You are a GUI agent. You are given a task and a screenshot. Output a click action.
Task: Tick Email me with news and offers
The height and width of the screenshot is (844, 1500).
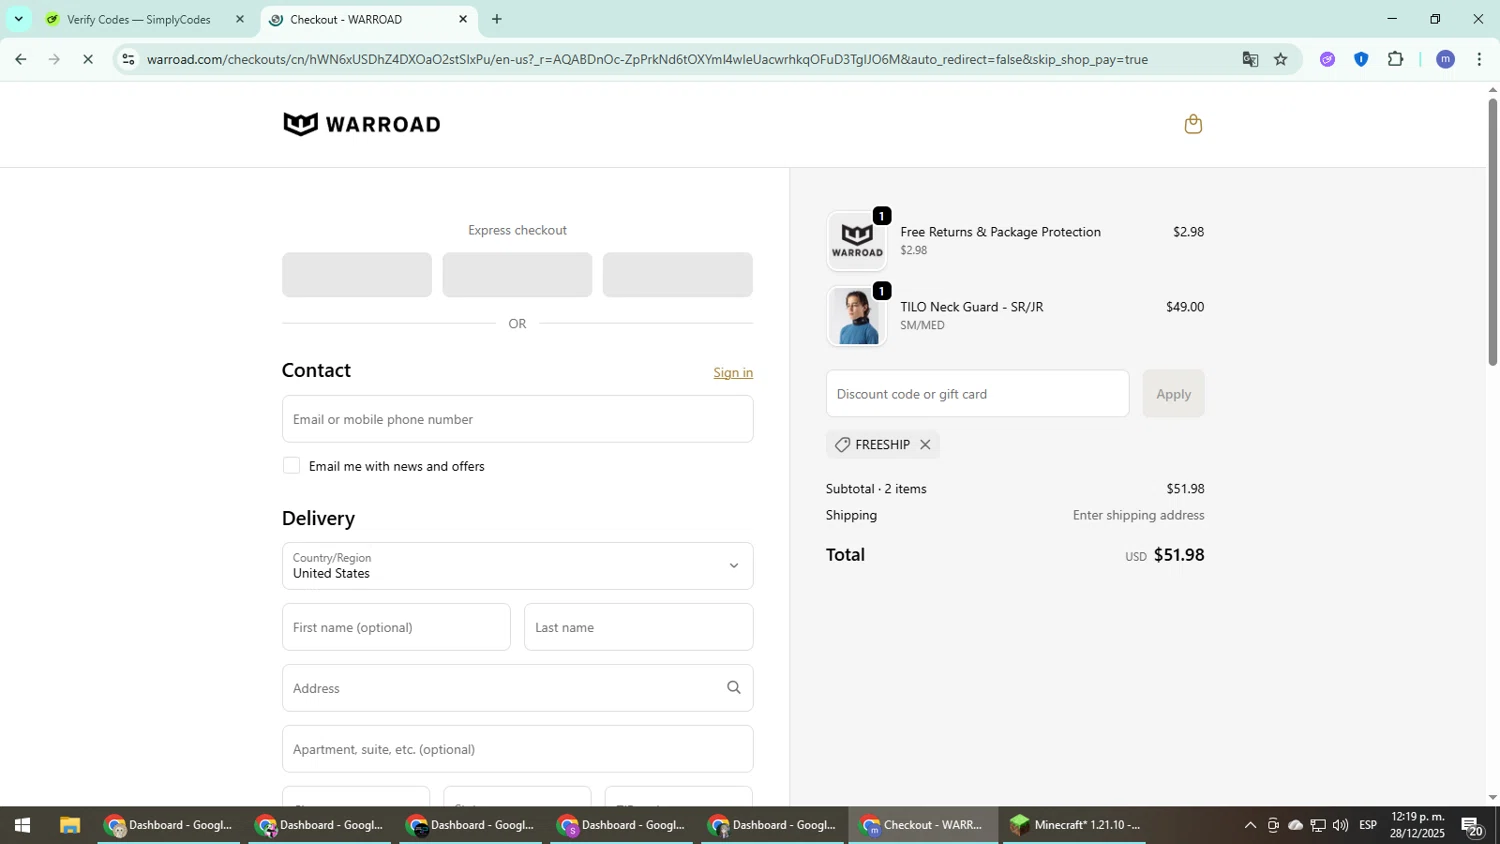(291, 466)
